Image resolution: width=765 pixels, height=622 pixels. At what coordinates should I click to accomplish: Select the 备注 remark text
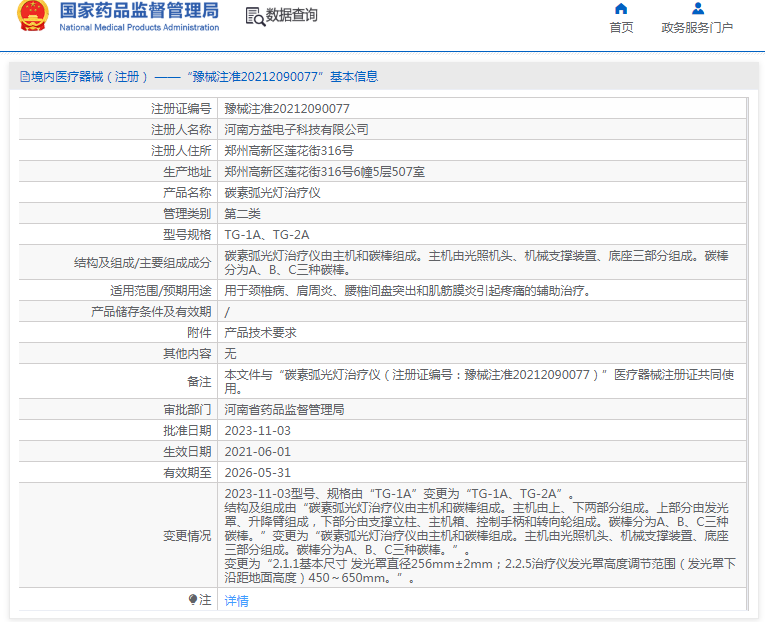pyautogui.click(x=479, y=381)
